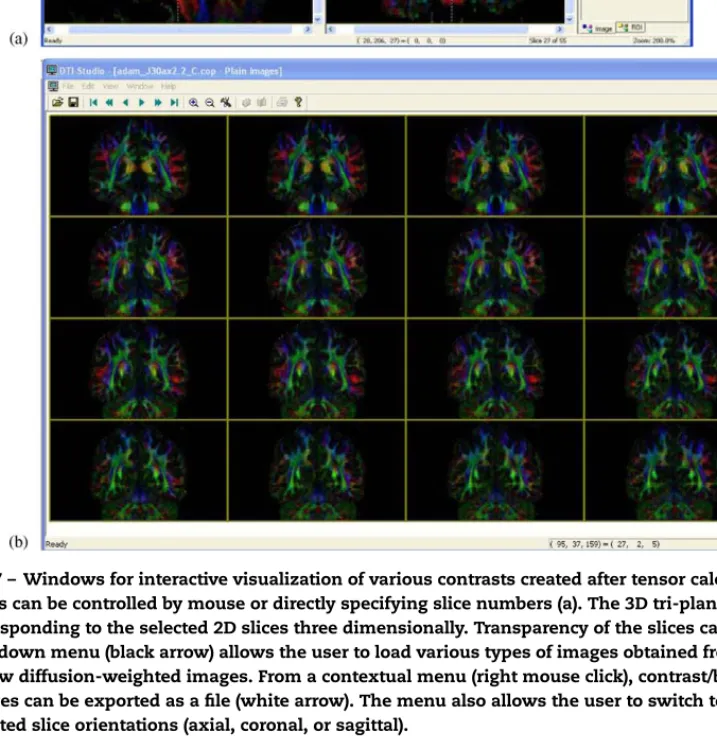Click down arrow of right pane vertical scrollbar

(570, 20)
